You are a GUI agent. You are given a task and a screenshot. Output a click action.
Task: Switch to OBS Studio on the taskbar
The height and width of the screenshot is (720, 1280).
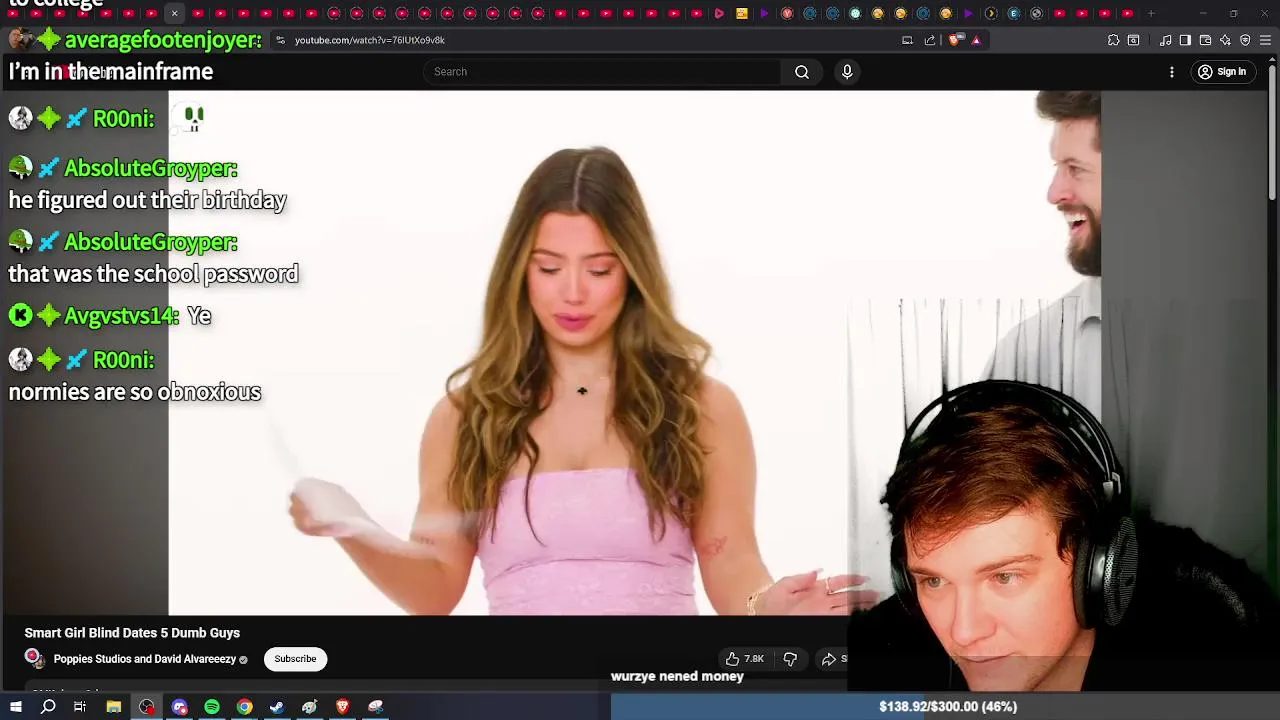click(147, 707)
